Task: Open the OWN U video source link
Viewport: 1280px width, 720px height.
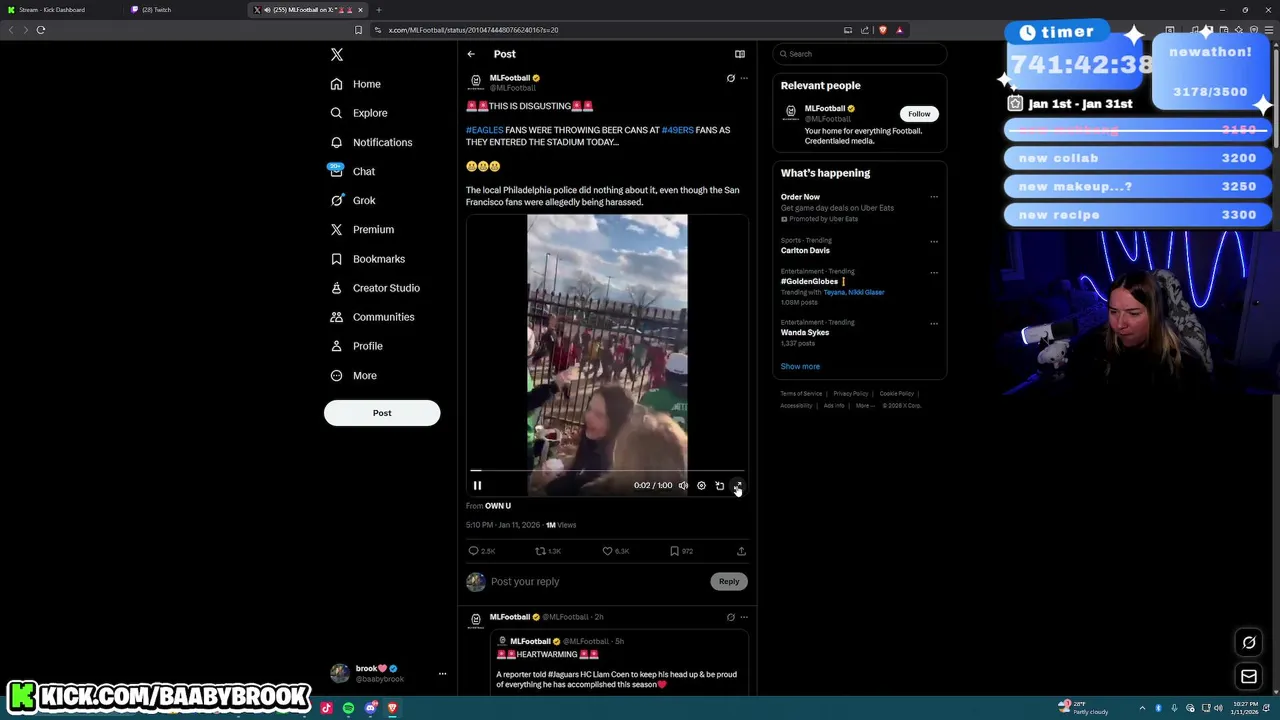Action: (x=498, y=506)
